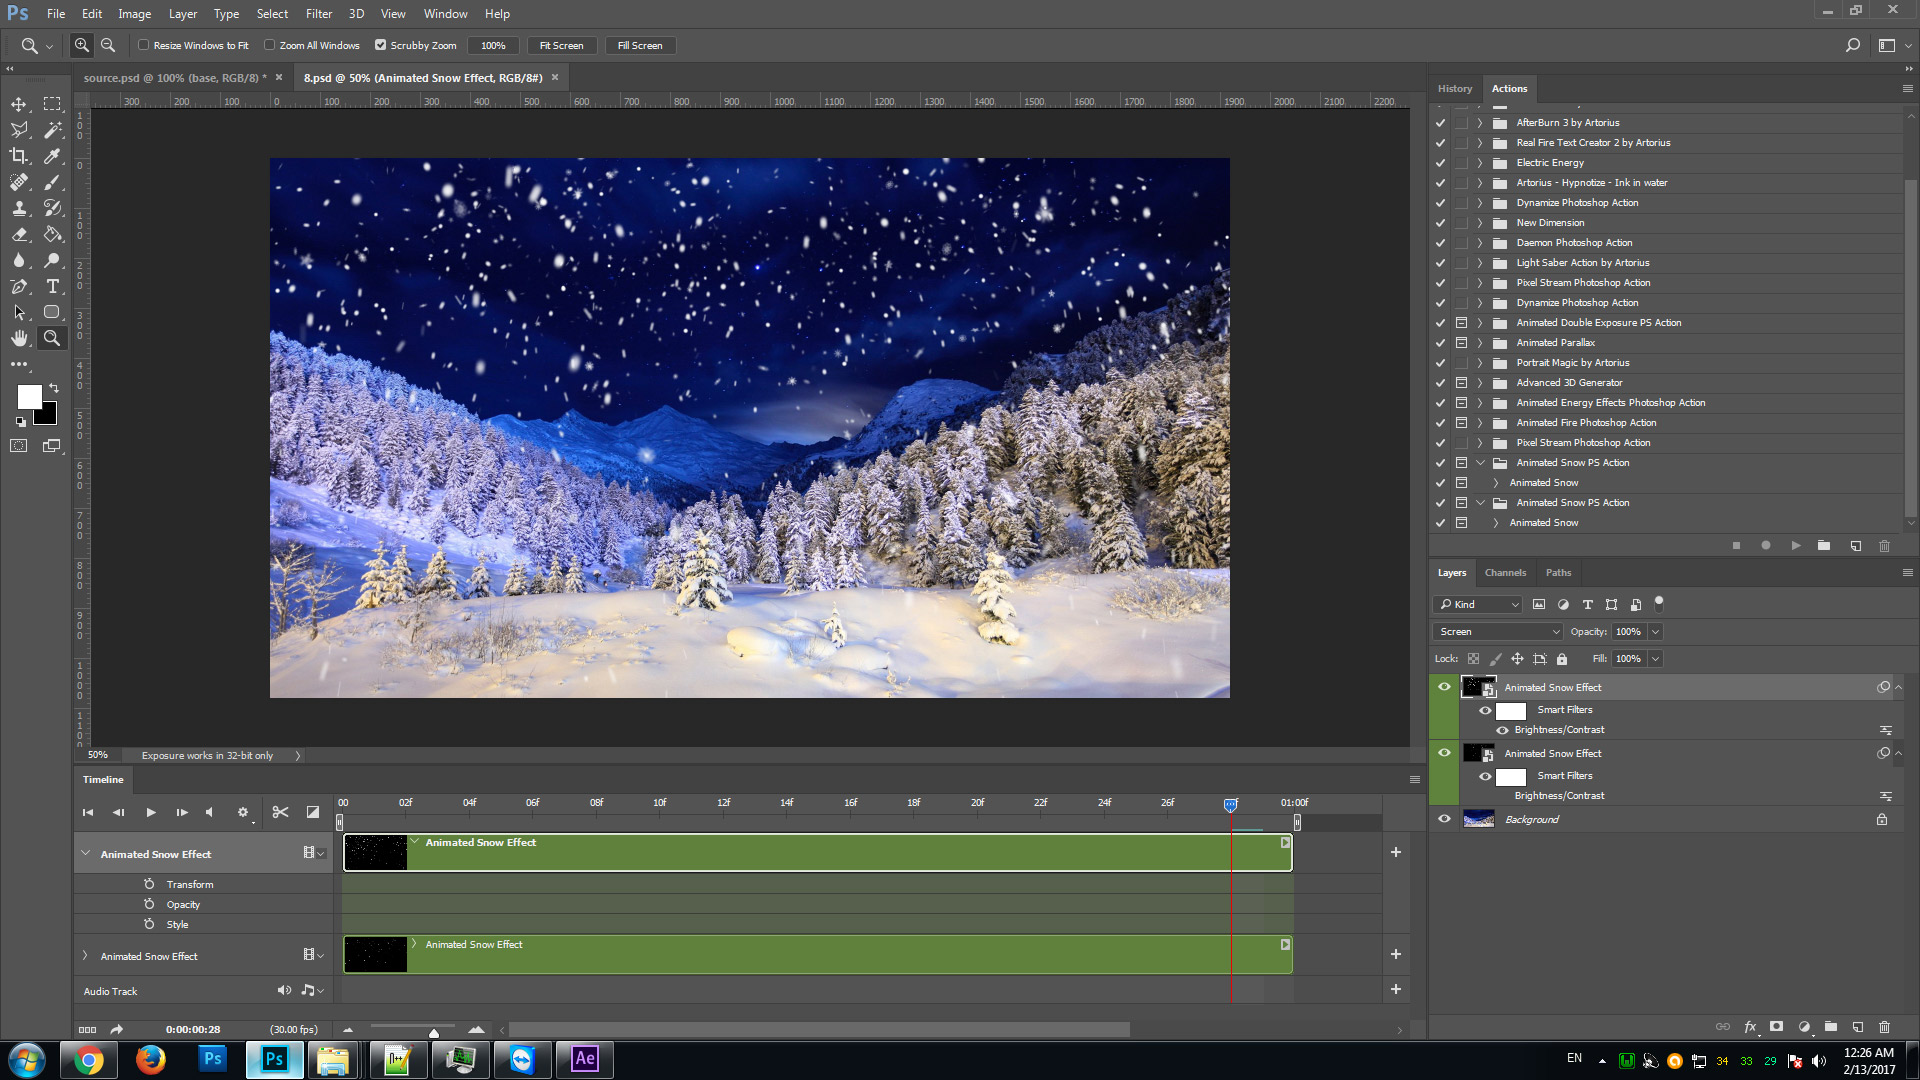Click the Fill Screen button

tap(640, 45)
